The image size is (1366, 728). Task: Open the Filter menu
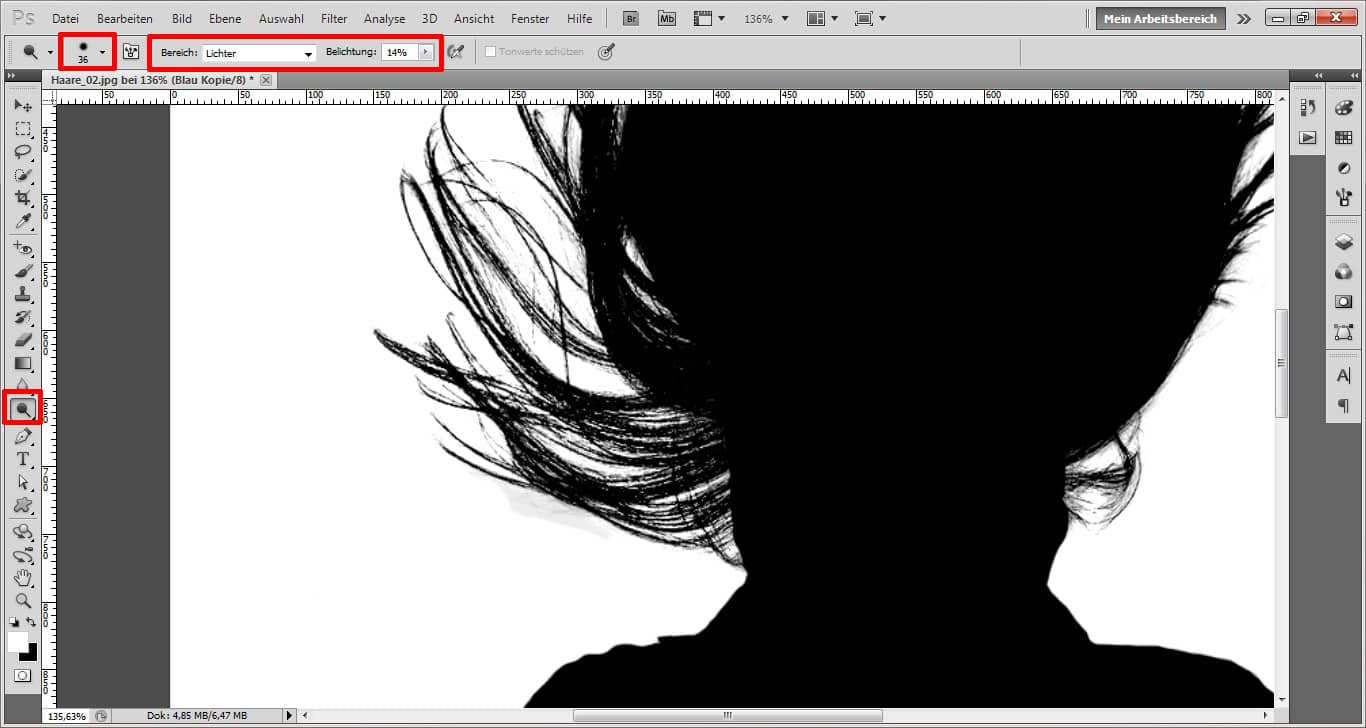click(333, 18)
